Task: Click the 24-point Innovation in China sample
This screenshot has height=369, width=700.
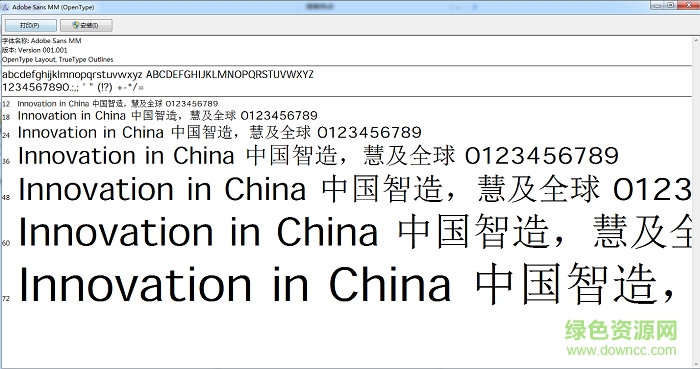Action: (219, 133)
